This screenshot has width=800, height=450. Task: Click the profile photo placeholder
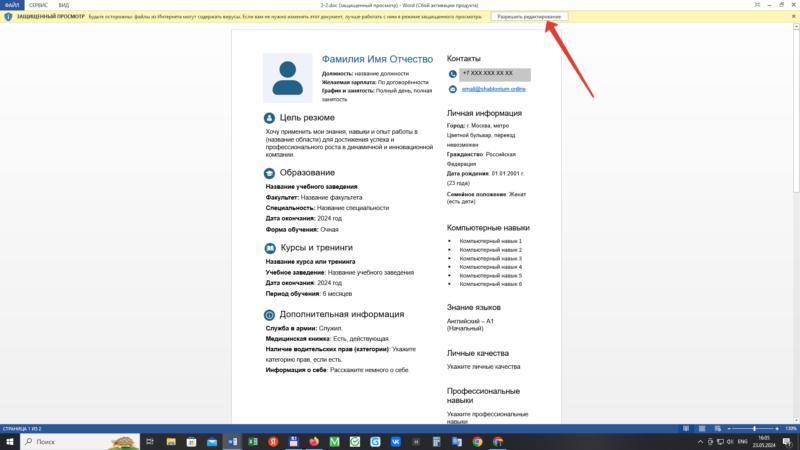coord(288,78)
